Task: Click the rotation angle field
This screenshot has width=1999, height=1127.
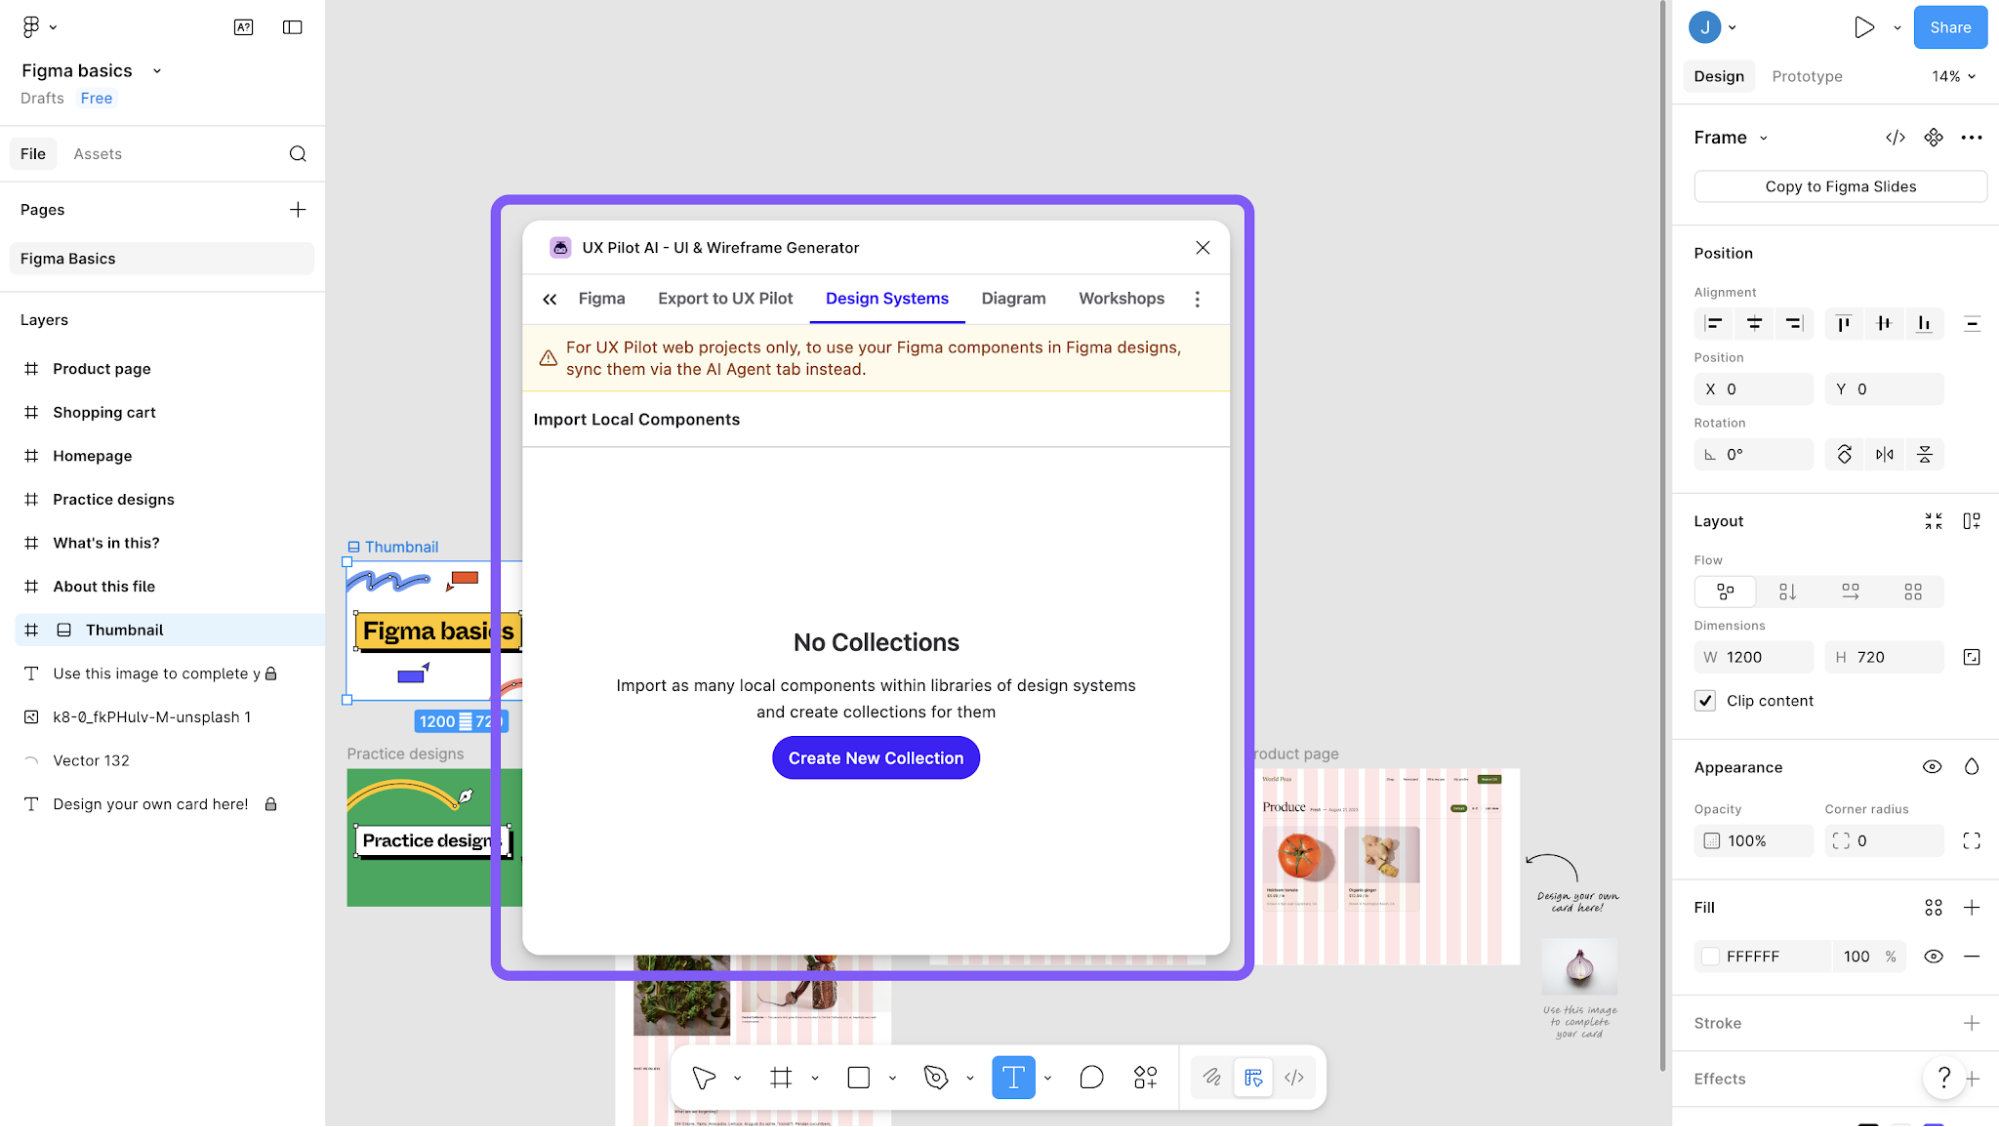Action: pyautogui.click(x=1753, y=455)
